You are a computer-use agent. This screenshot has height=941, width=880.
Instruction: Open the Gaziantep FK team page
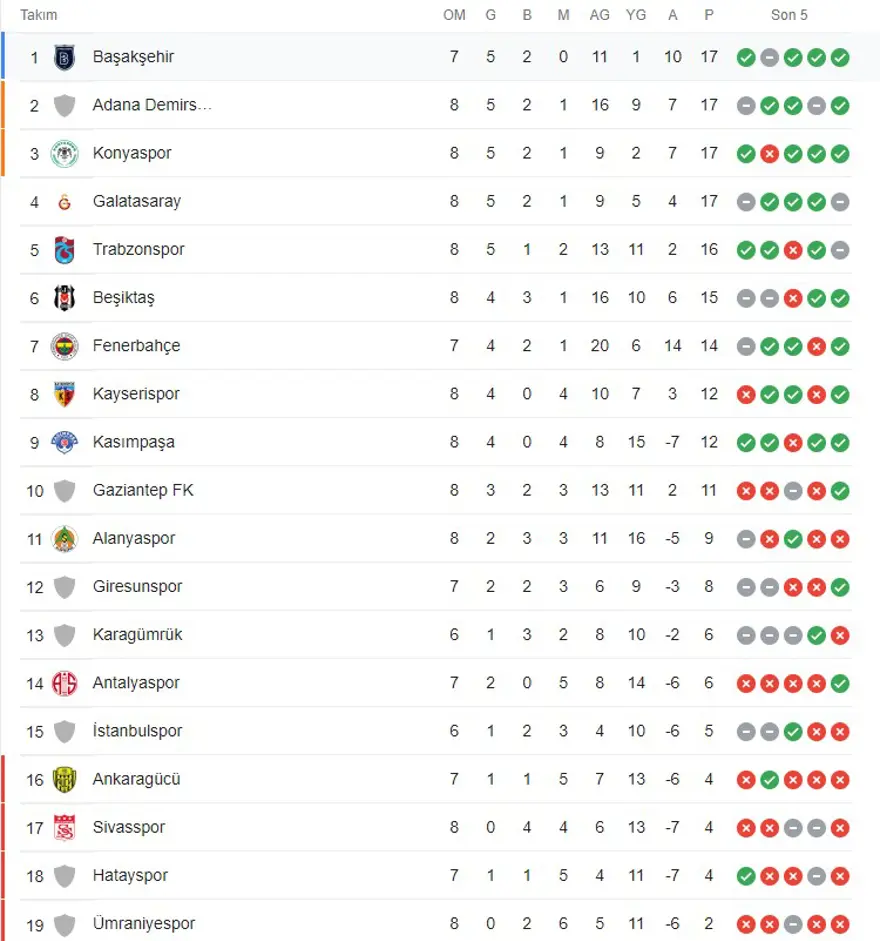[x=143, y=491]
